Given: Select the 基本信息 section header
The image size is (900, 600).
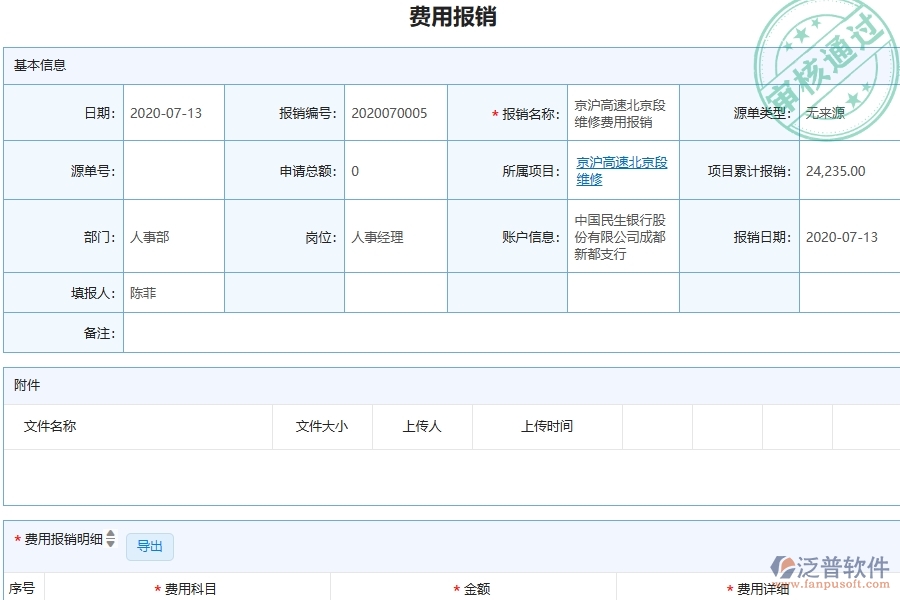Looking at the screenshot, I should point(41,65).
